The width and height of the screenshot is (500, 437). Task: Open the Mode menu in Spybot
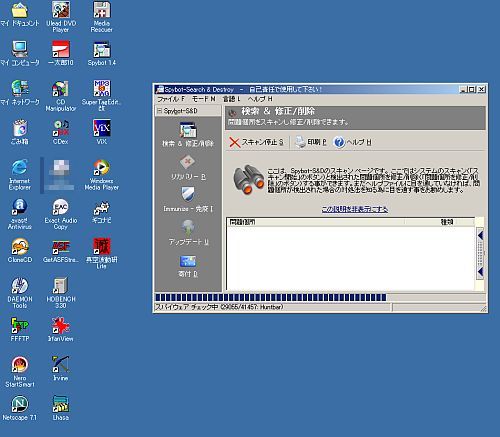(x=204, y=99)
